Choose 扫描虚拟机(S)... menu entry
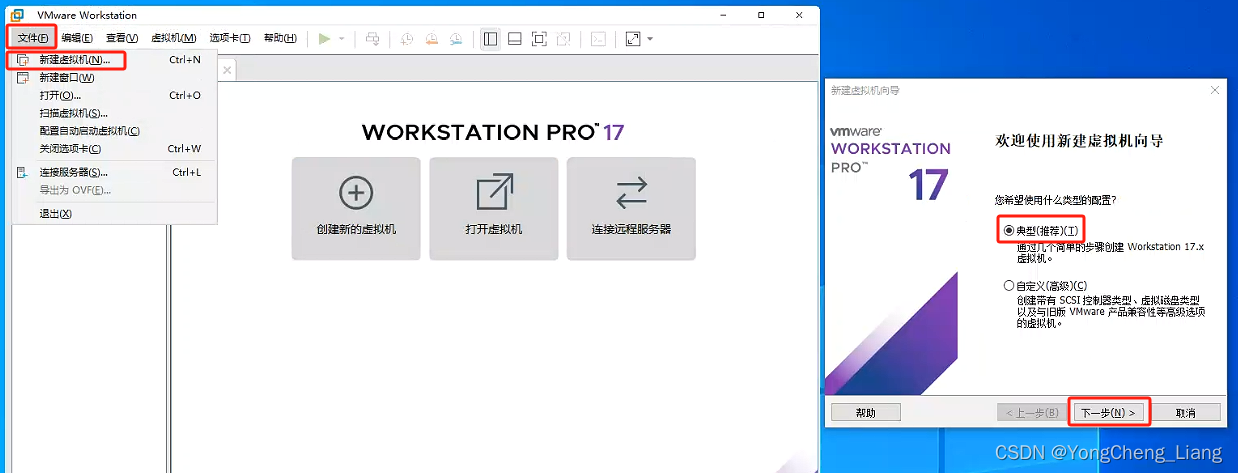The image size is (1238, 473). pyautogui.click(x=113, y=113)
